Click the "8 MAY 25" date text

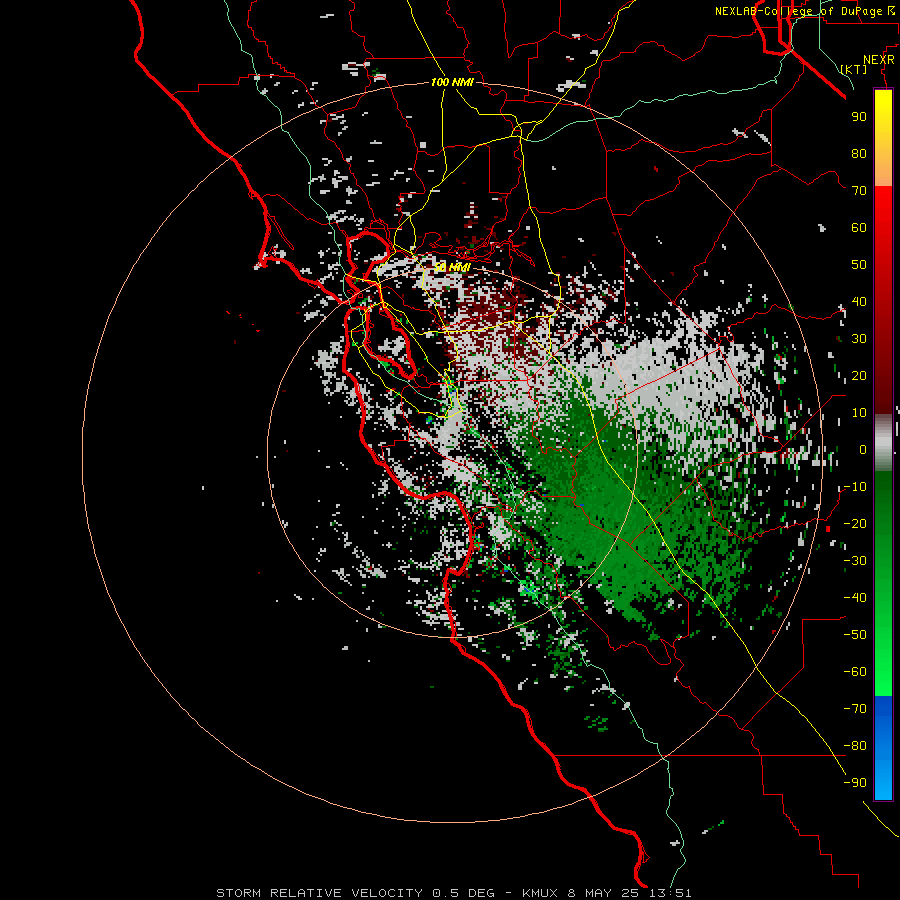(603, 893)
